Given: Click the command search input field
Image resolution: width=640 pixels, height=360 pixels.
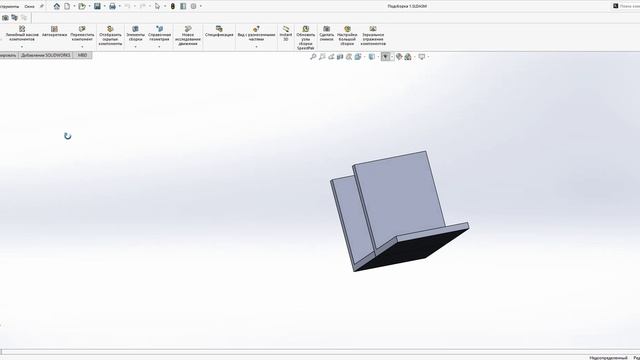Looking at the screenshot, I should [x=630, y=6].
